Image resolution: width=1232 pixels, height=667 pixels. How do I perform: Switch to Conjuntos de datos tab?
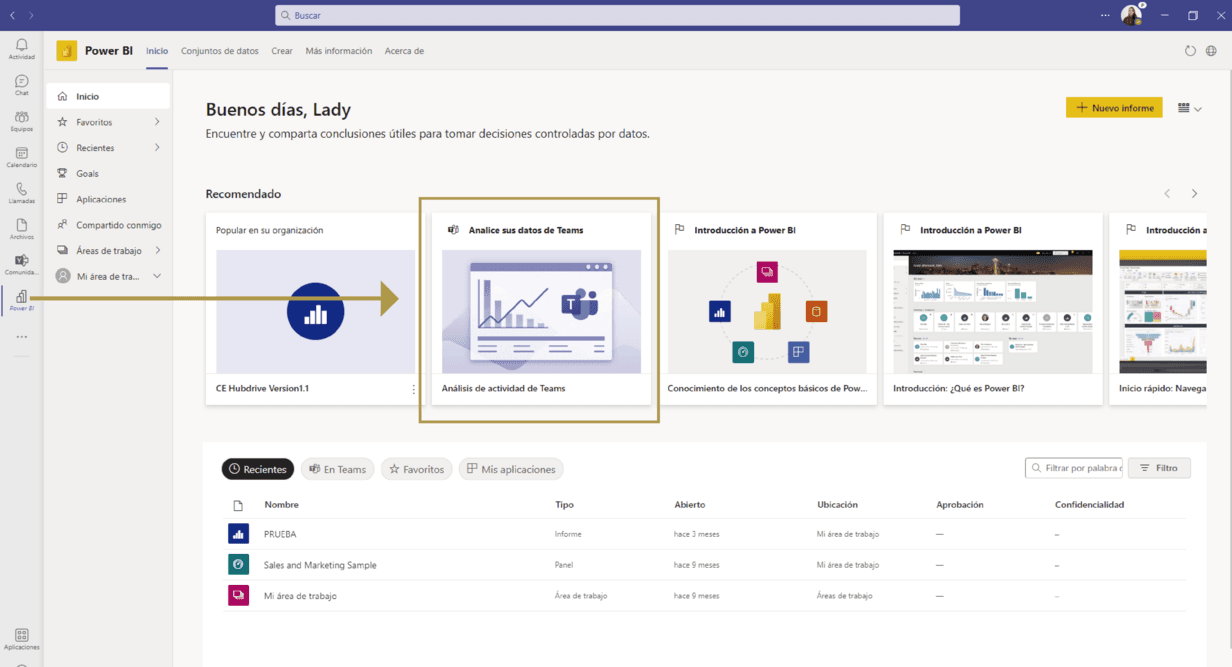tap(219, 51)
